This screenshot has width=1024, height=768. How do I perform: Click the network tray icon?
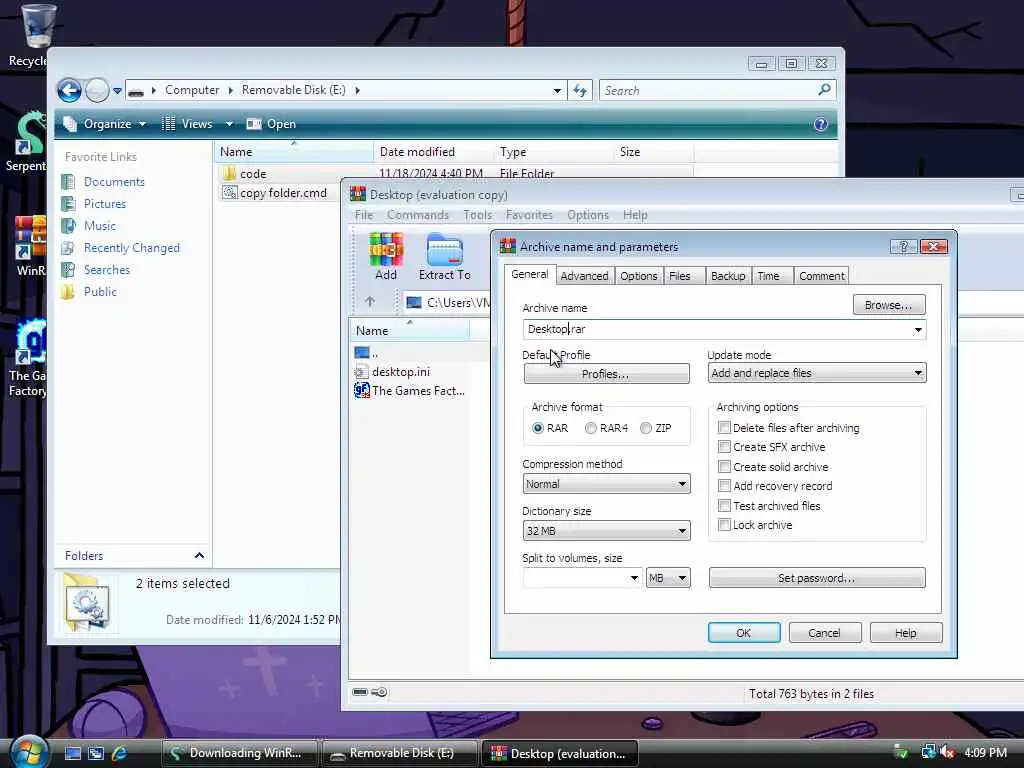927,752
